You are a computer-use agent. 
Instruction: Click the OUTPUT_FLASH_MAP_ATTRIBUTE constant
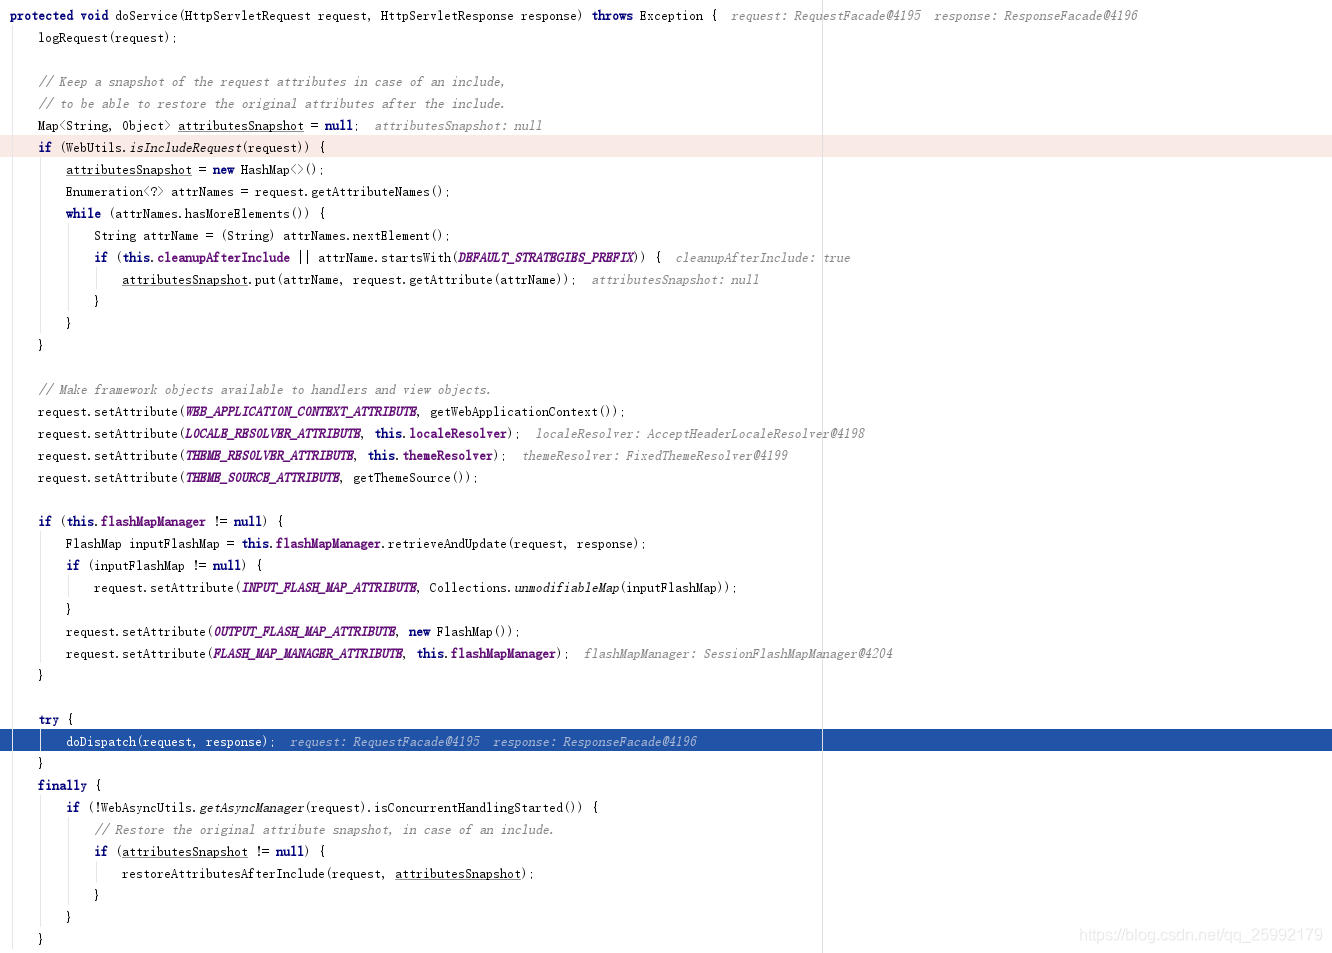(305, 632)
